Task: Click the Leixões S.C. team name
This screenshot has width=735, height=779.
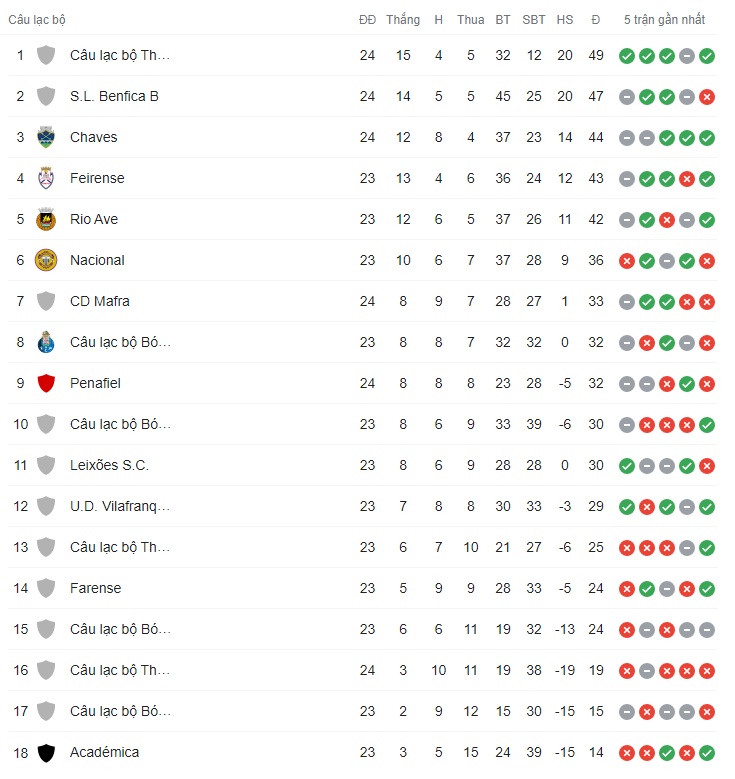Action: (109, 465)
